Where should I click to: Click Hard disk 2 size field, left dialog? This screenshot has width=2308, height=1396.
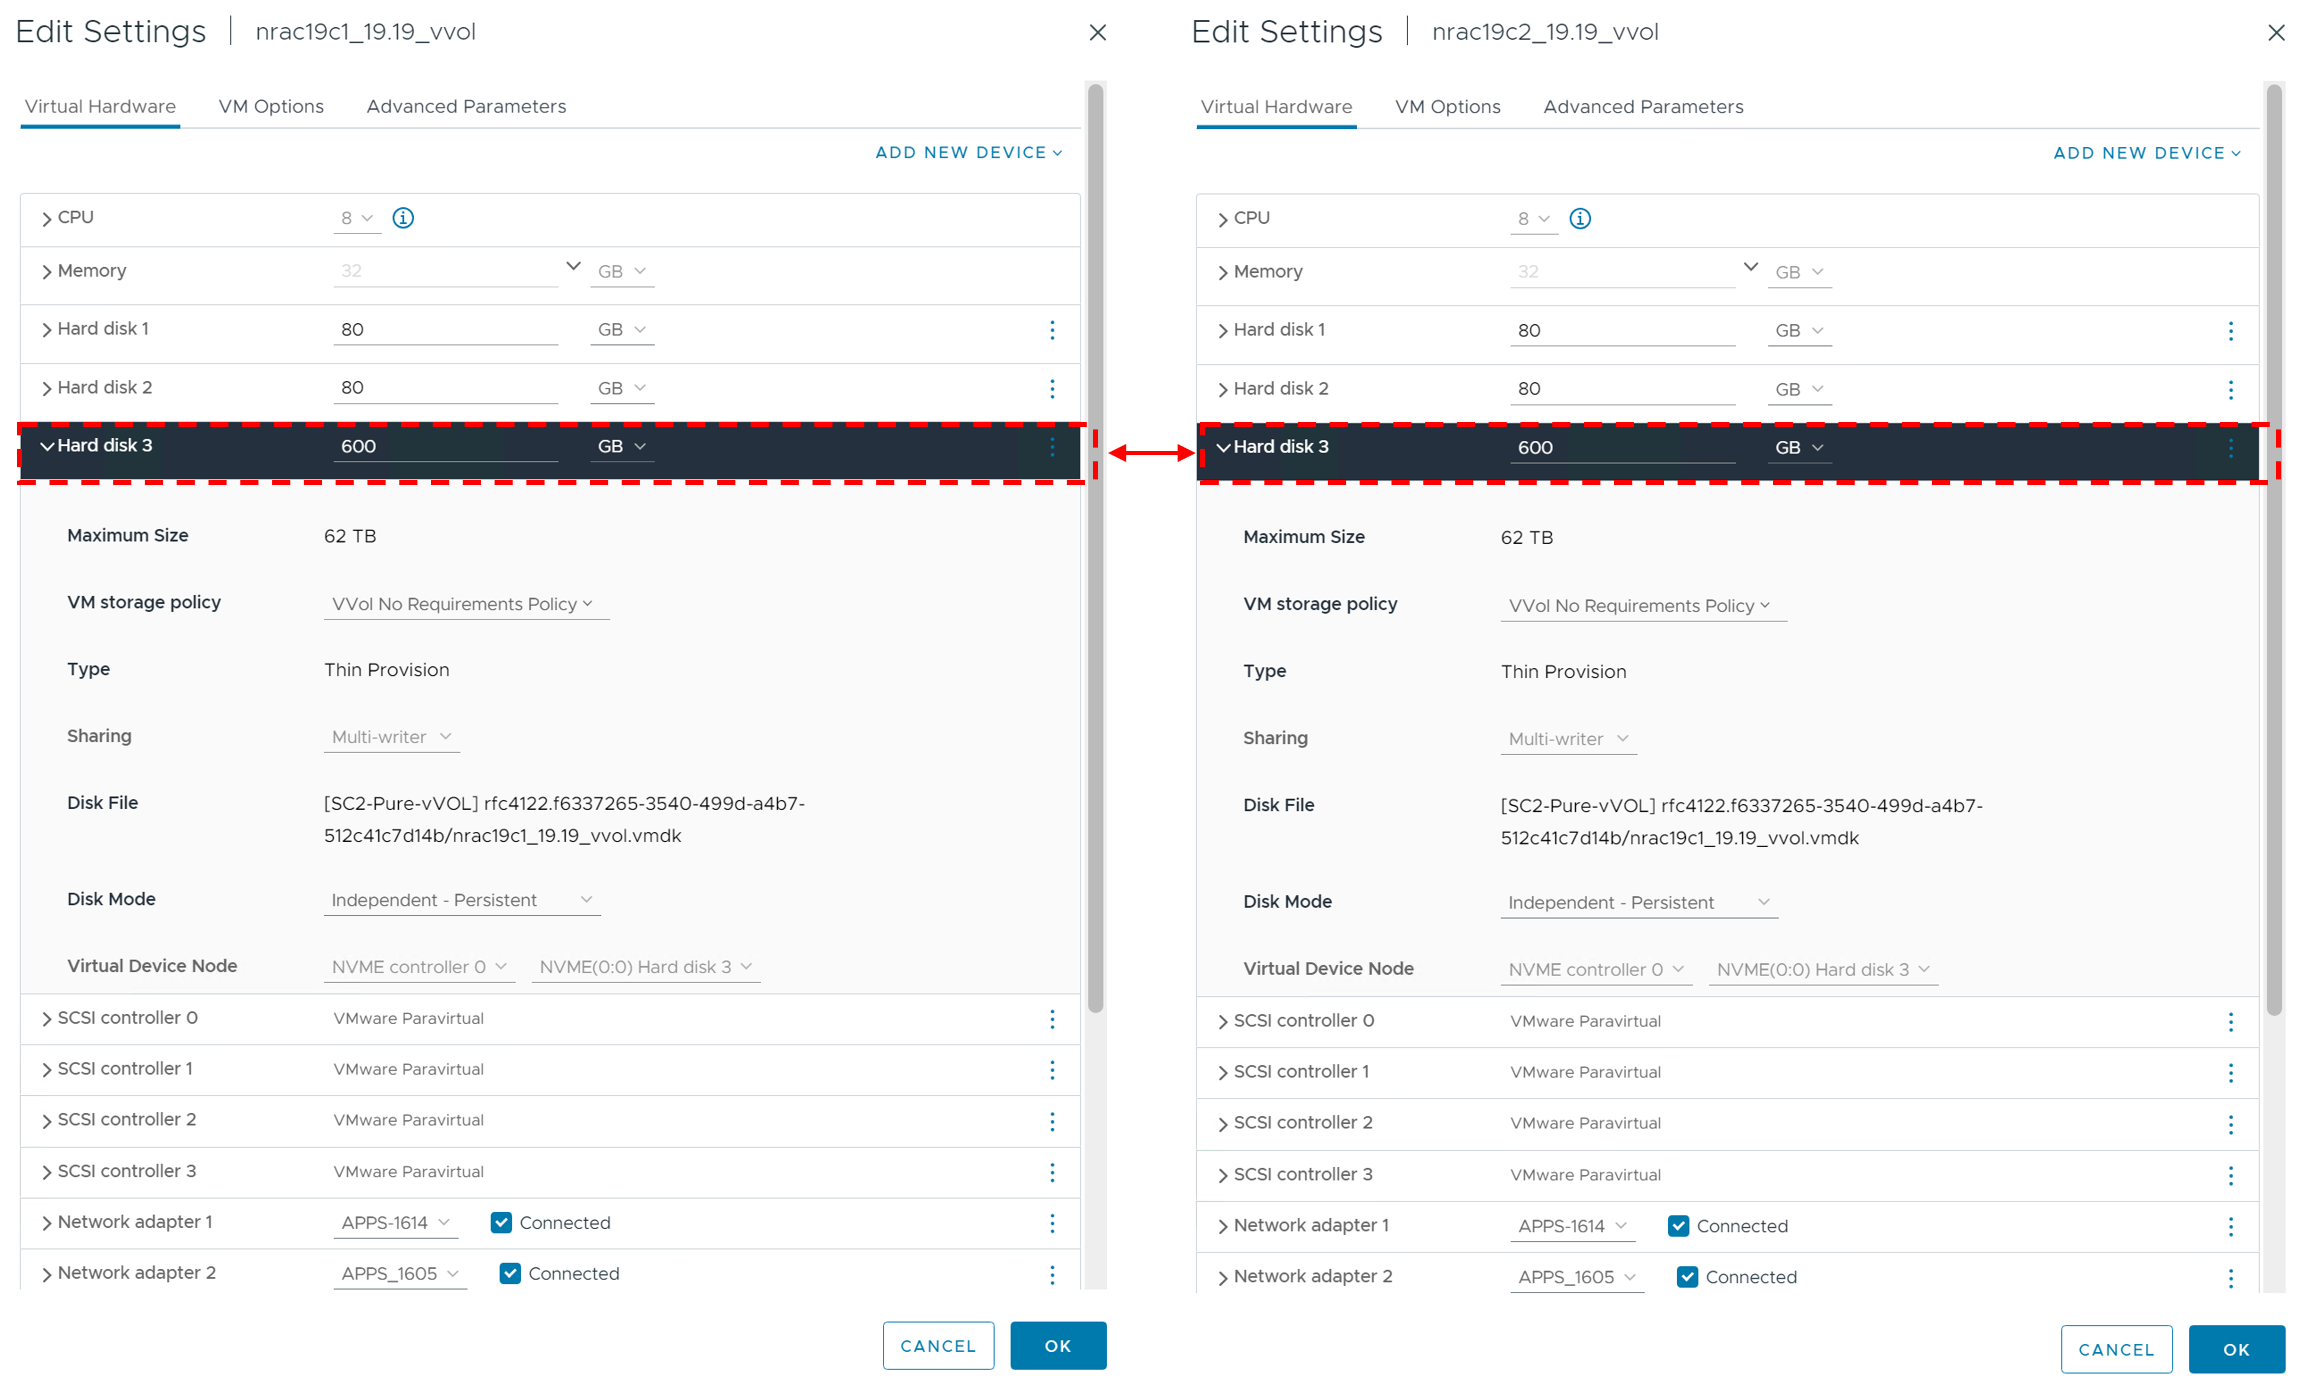click(x=445, y=388)
